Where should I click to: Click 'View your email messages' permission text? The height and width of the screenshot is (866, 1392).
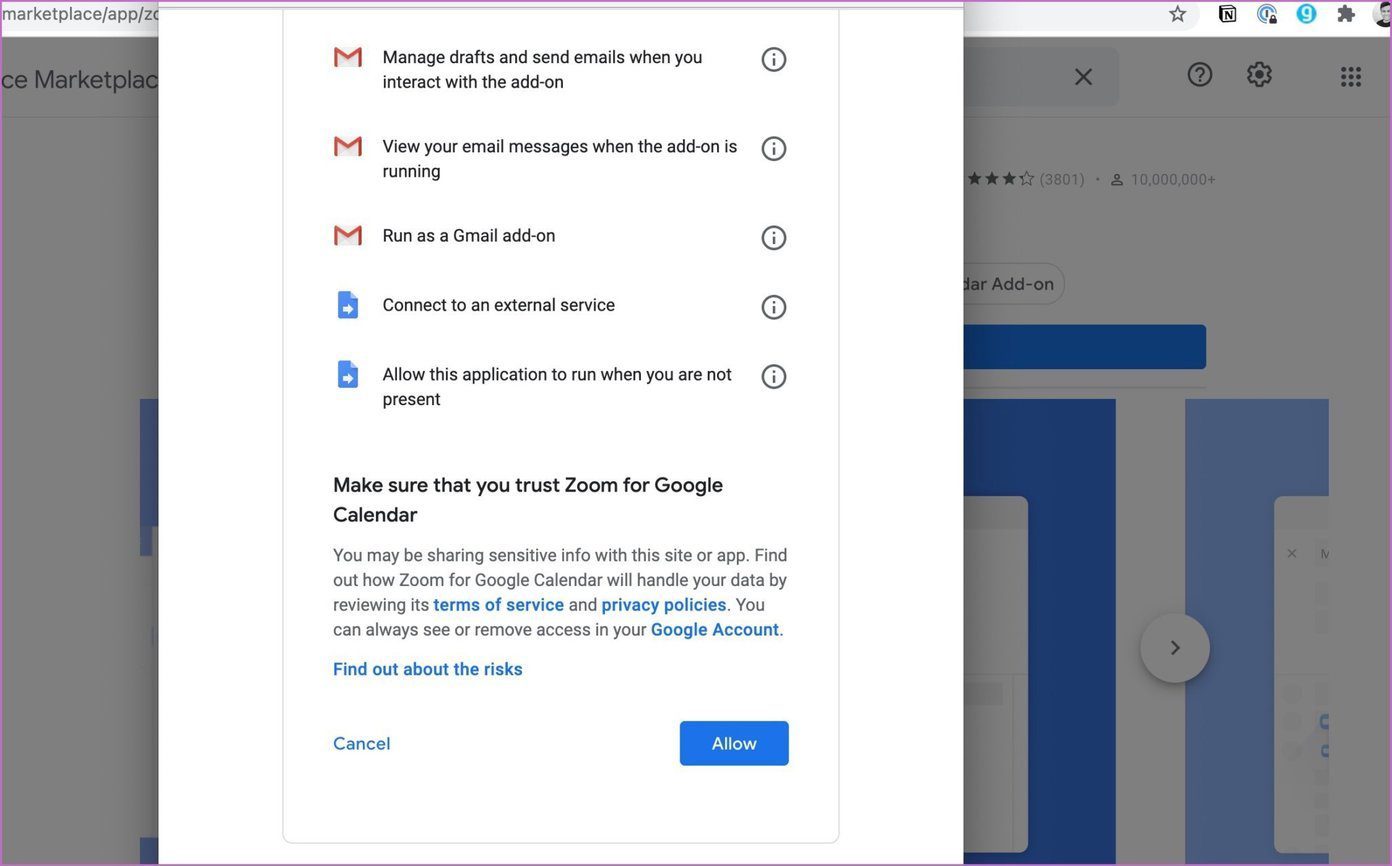(560, 159)
